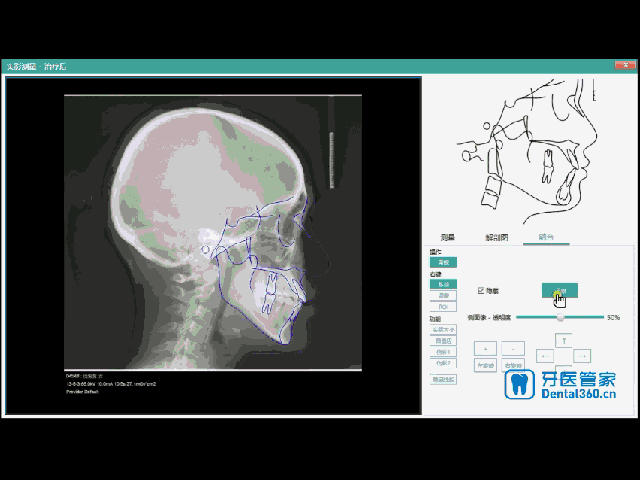Click the rotate-left button below plus

(x=485, y=365)
